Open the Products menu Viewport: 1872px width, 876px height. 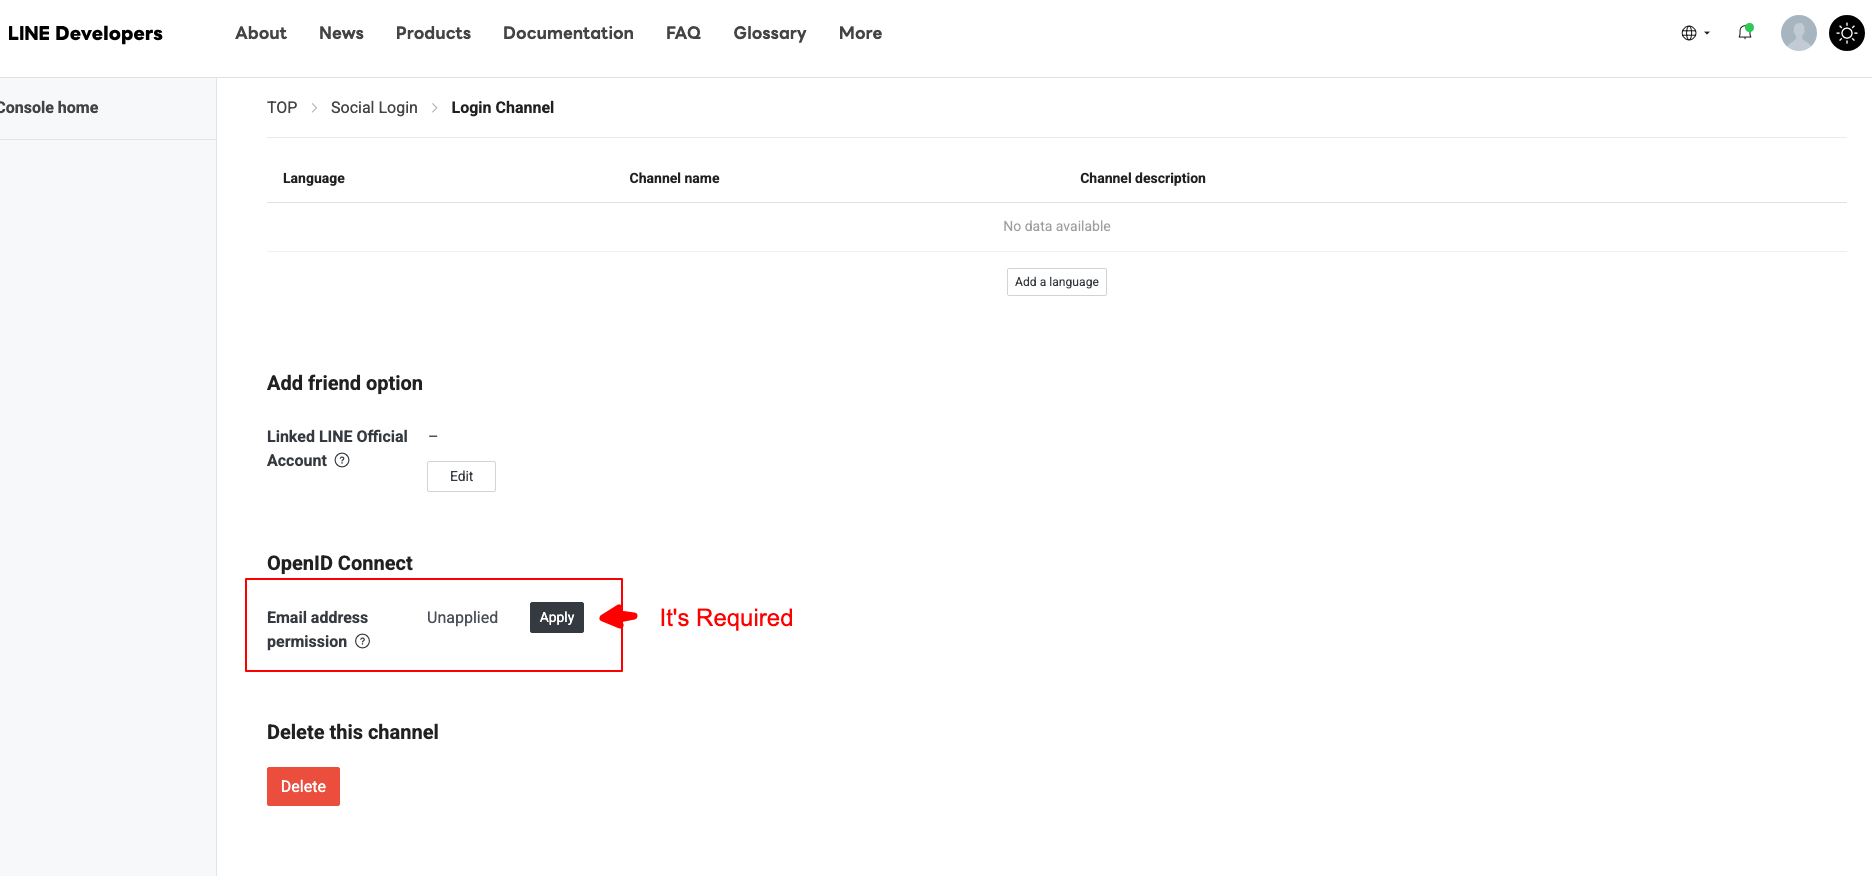pyautogui.click(x=433, y=33)
